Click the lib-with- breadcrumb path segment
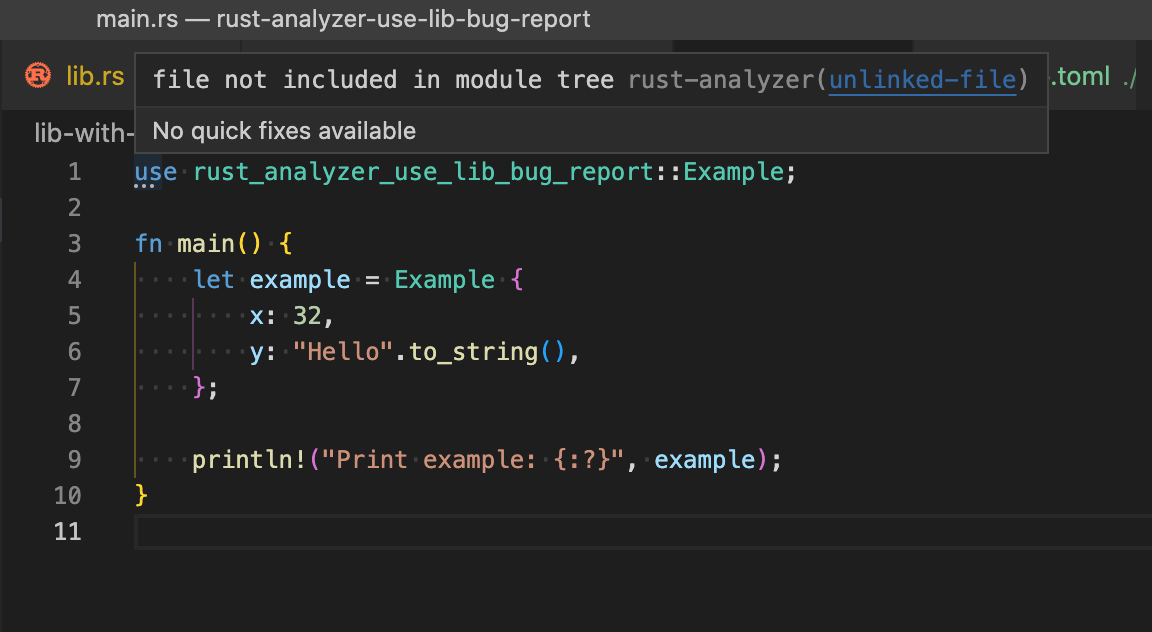The width and height of the screenshot is (1152, 632). (84, 133)
